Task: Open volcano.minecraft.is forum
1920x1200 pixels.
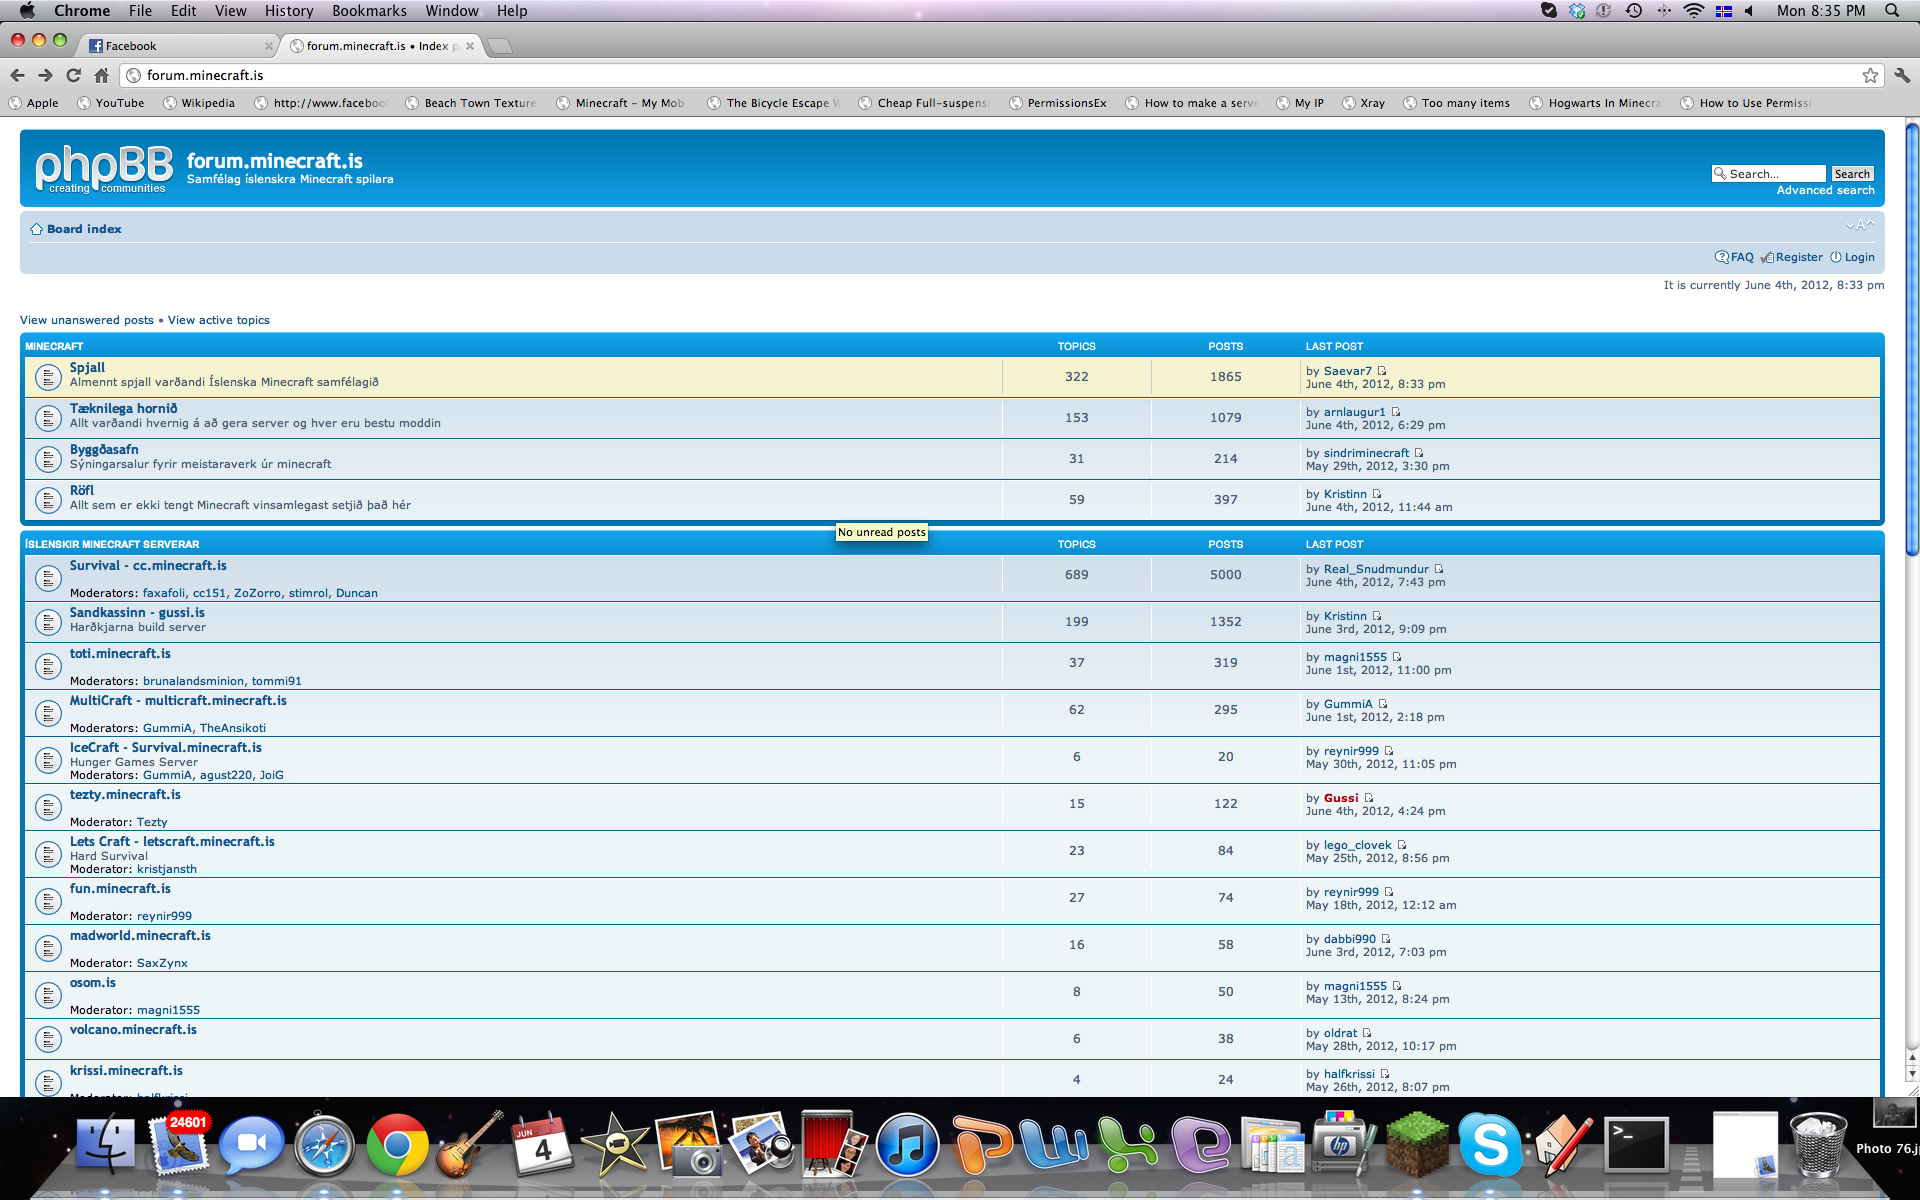Action: (x=133, y=1030)
